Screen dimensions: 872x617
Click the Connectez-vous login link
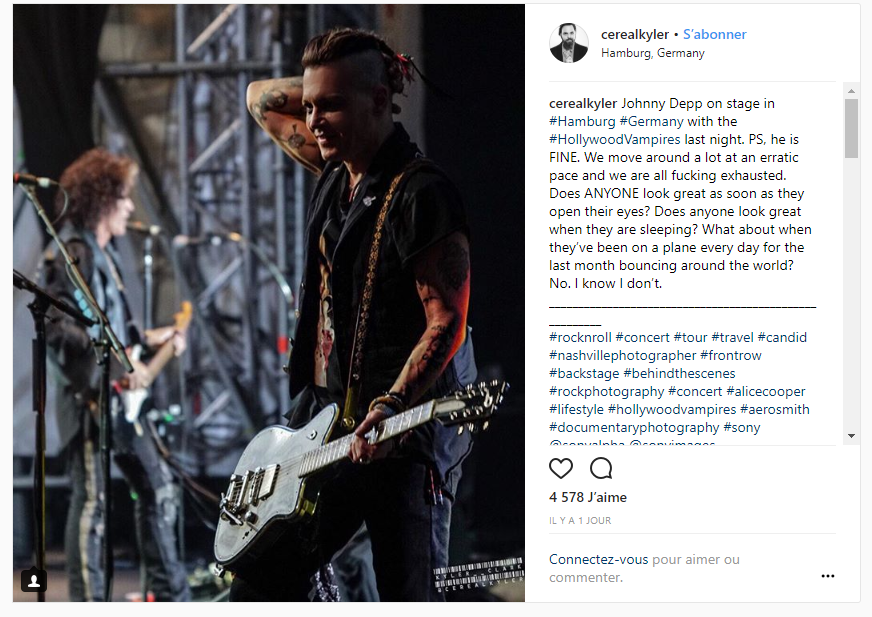pos(598,559)
